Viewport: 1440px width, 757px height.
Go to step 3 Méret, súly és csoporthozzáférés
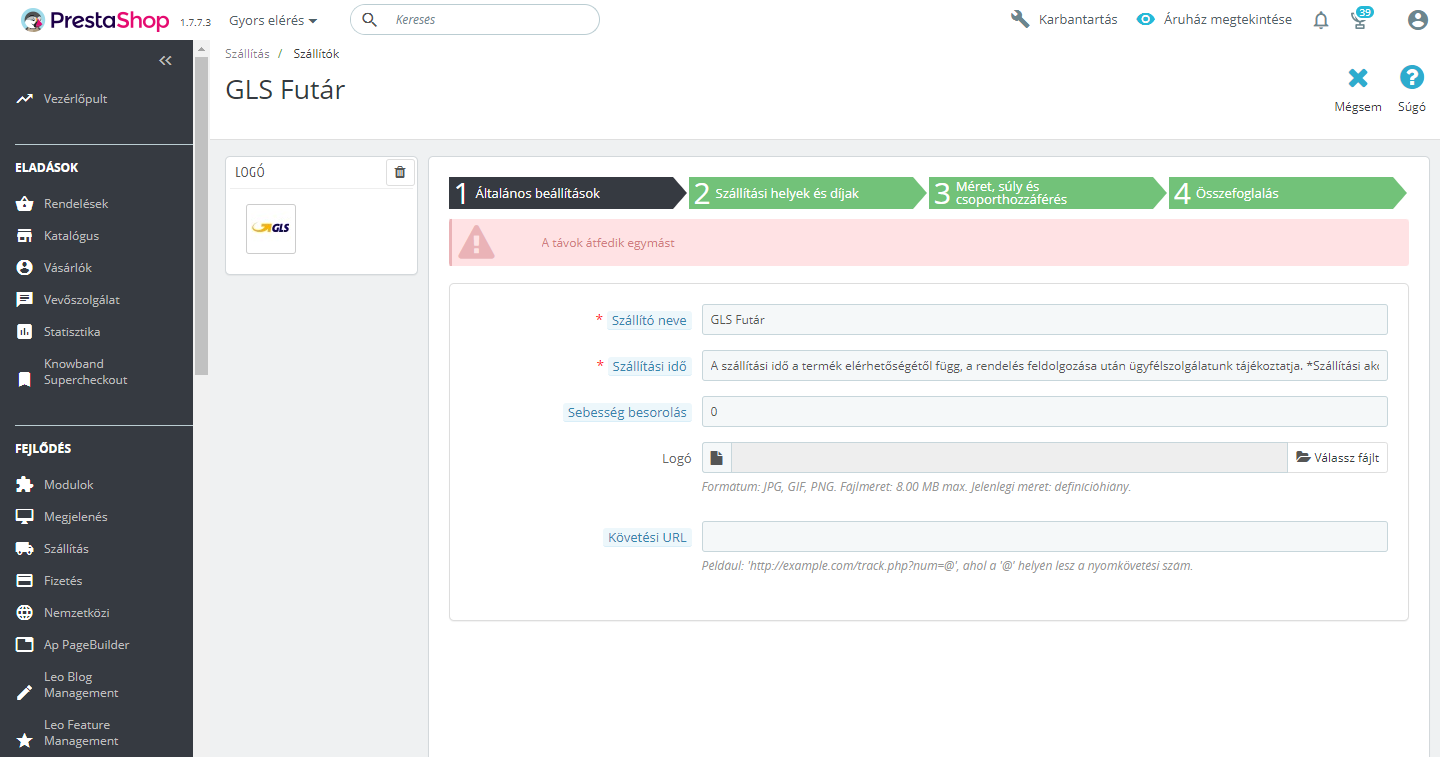point(1048,193)
